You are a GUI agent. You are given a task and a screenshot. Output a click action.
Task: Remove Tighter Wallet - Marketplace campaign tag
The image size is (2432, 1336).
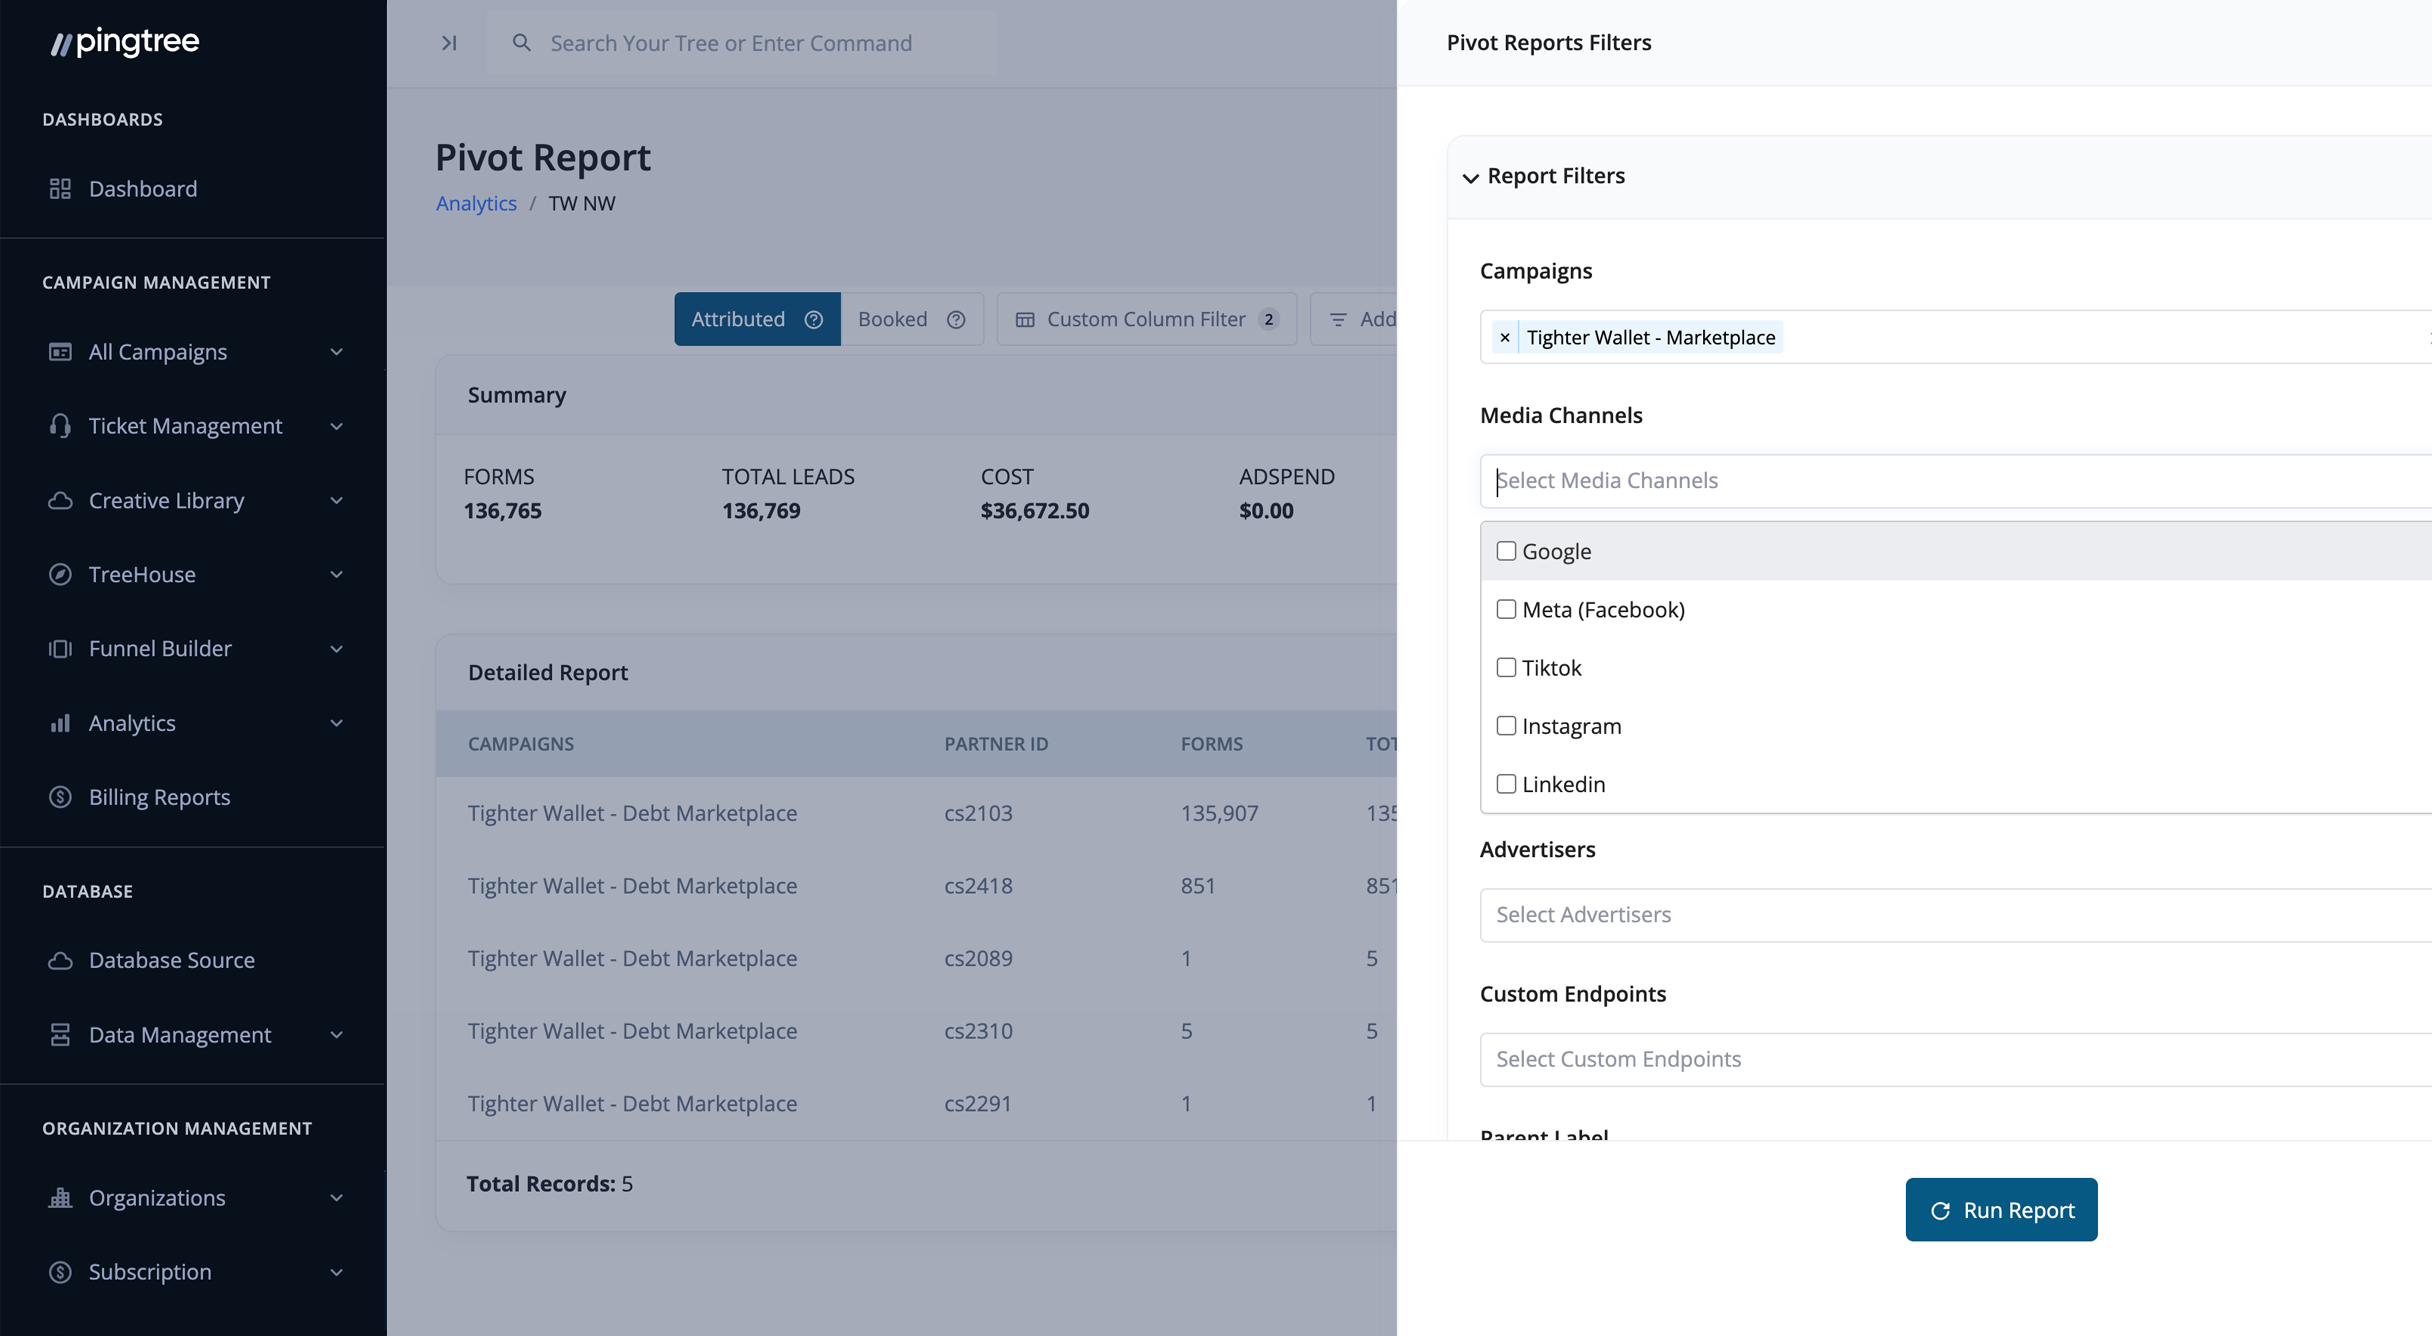click(x=1504, y=337)
